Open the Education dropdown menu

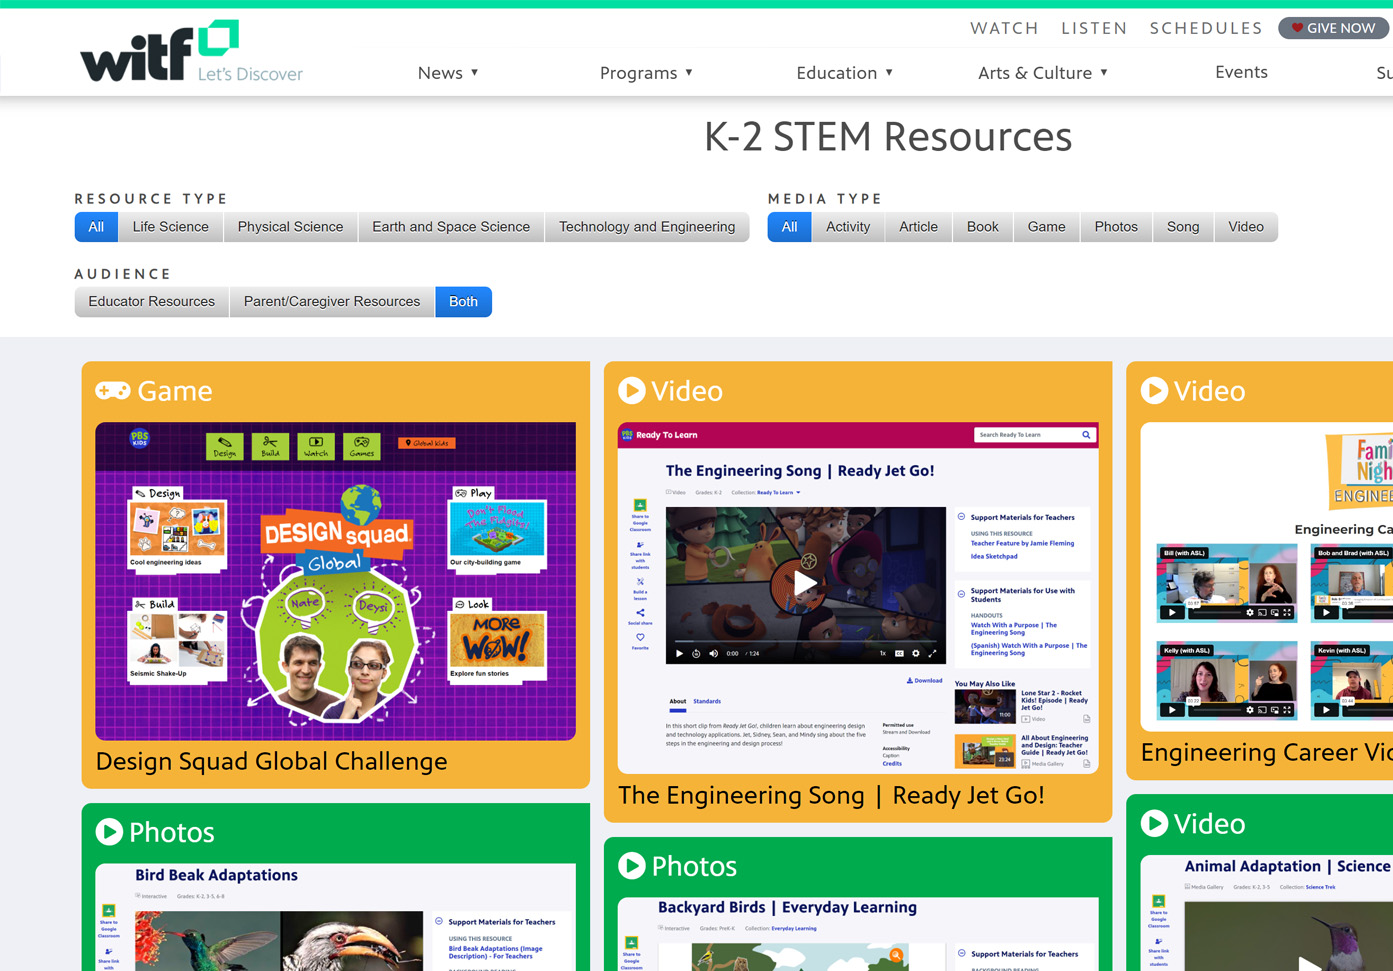(x=845, y=73)
